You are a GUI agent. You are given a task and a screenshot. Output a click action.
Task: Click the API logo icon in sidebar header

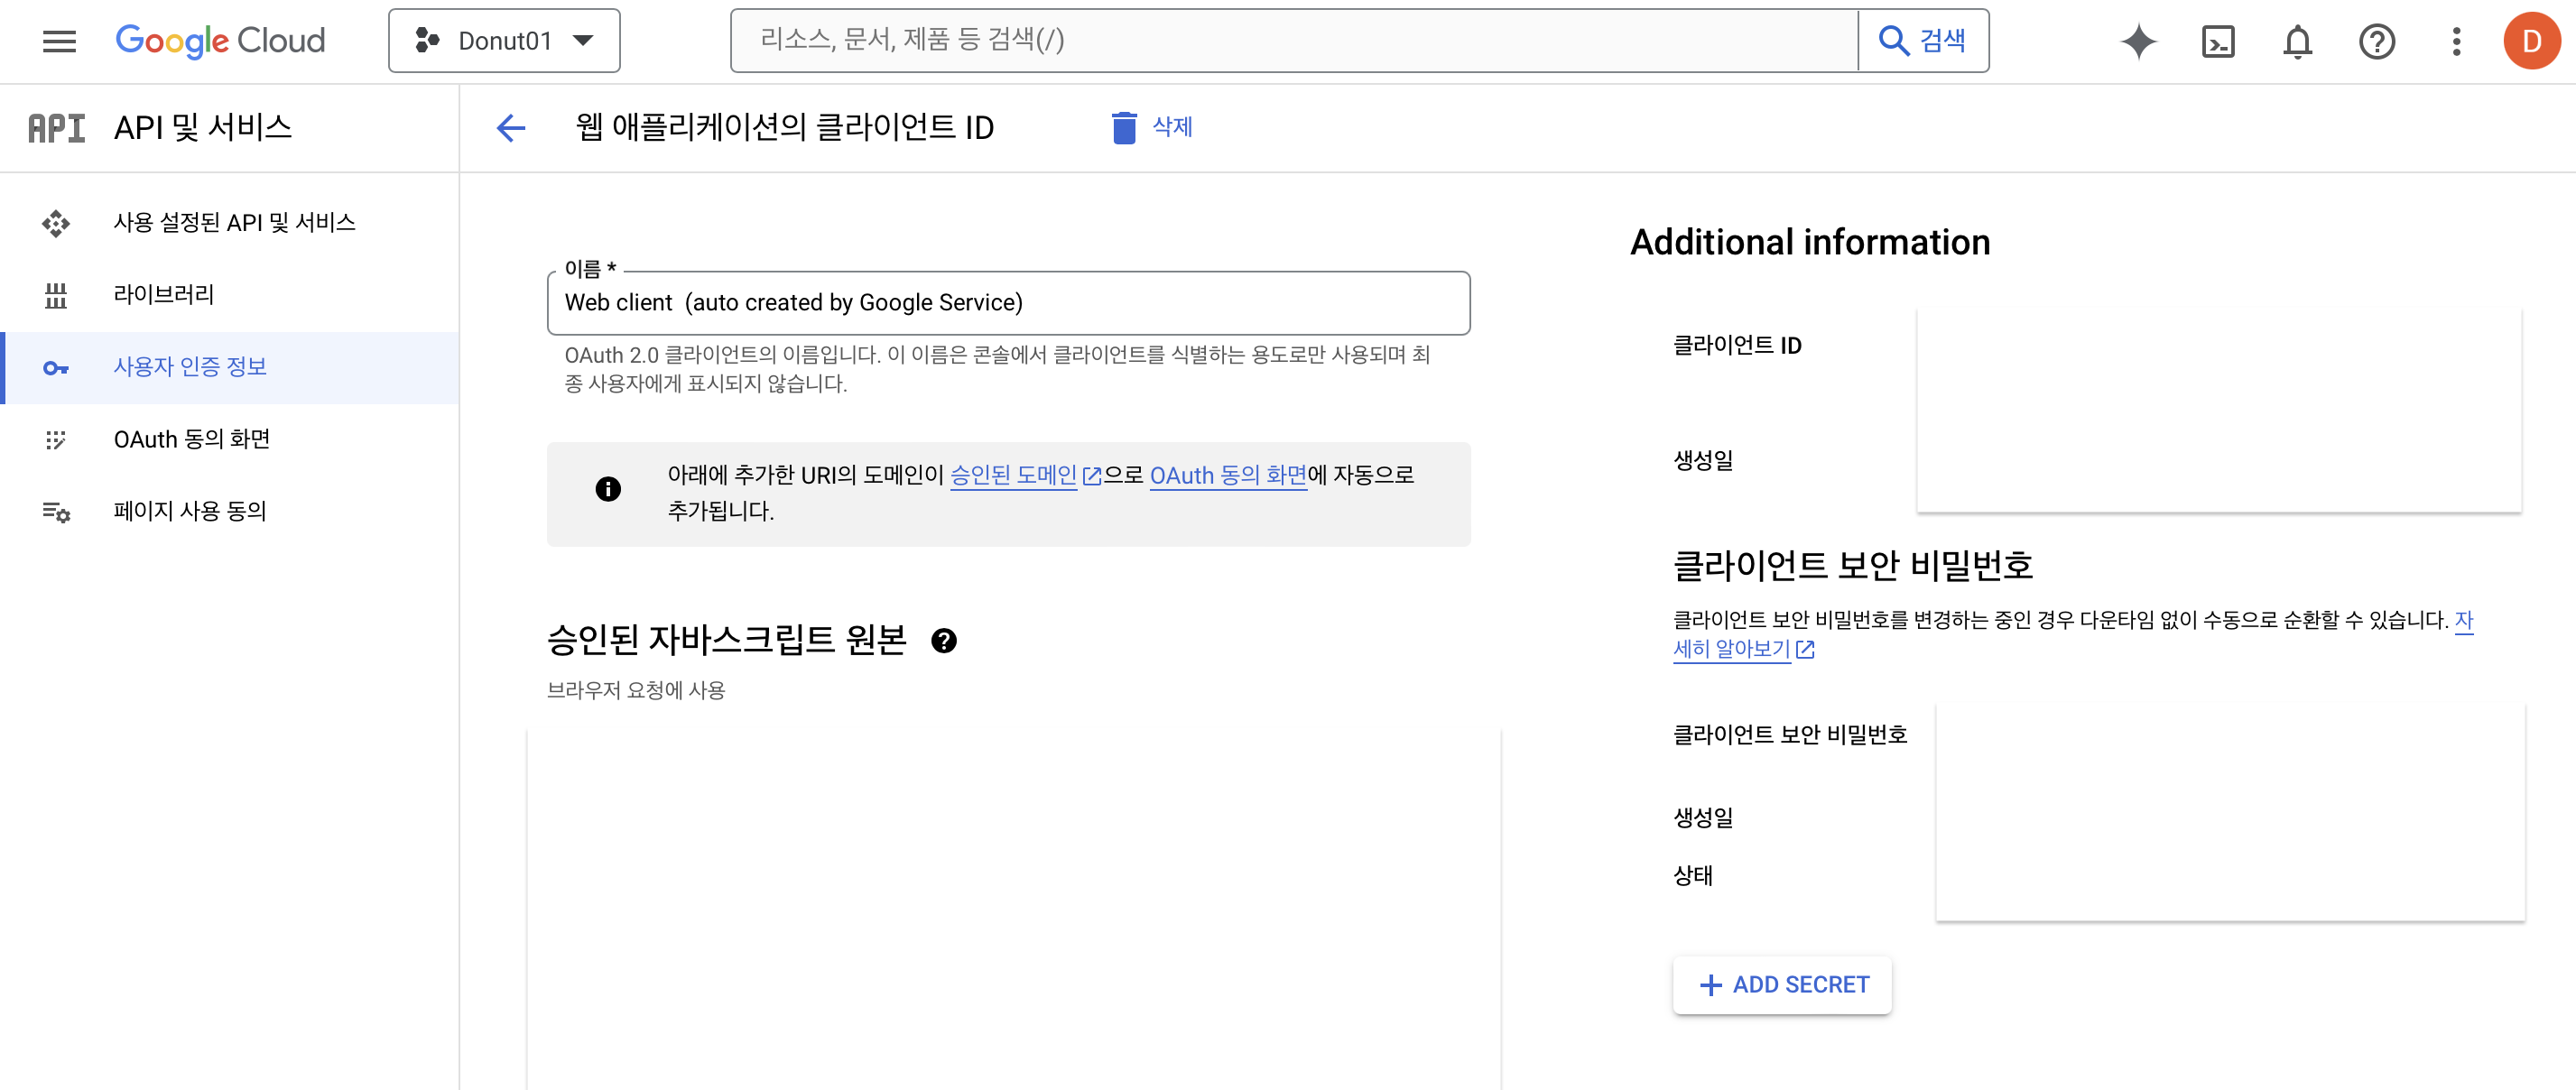click(x=56, y=128)
